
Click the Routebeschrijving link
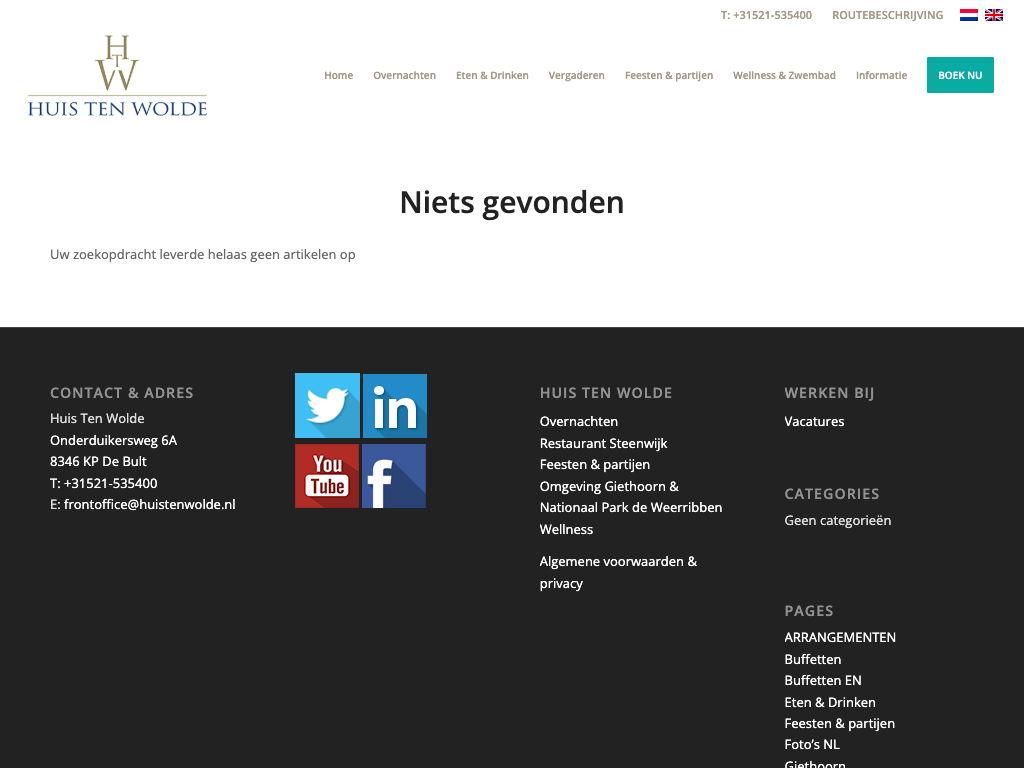point(887,15)
